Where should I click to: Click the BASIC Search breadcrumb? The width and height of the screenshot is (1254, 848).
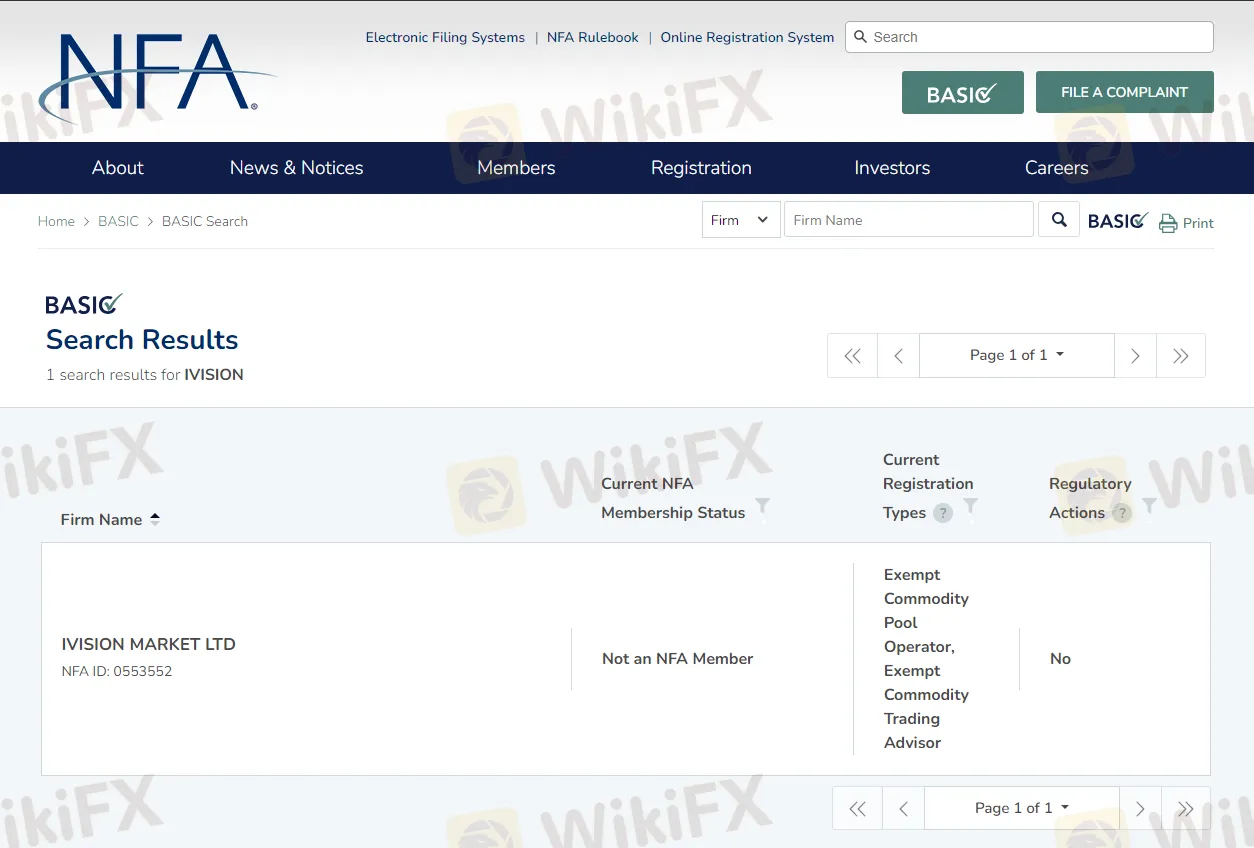coord(205,221)
